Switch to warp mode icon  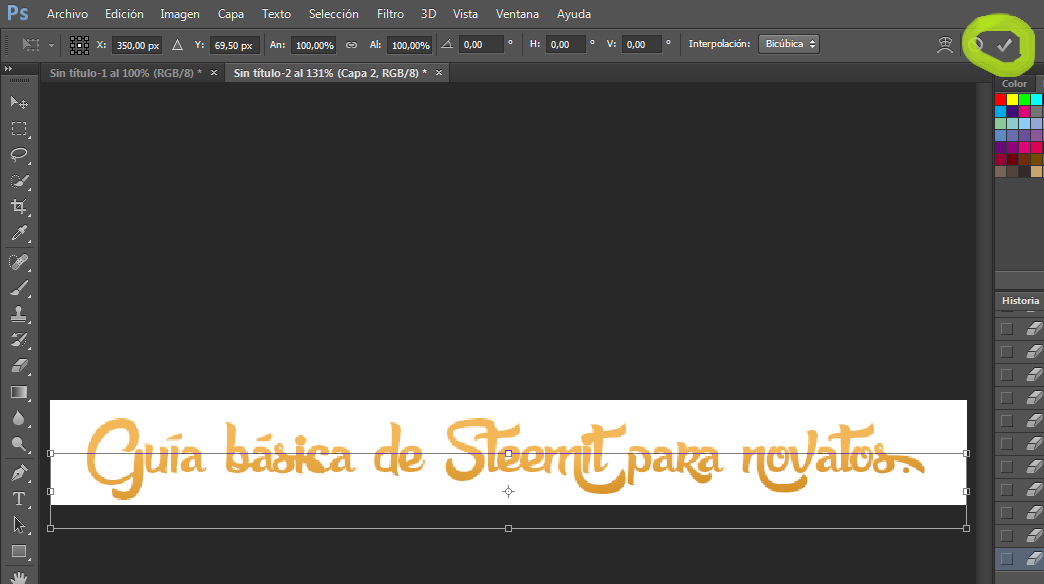coord(945,45)
